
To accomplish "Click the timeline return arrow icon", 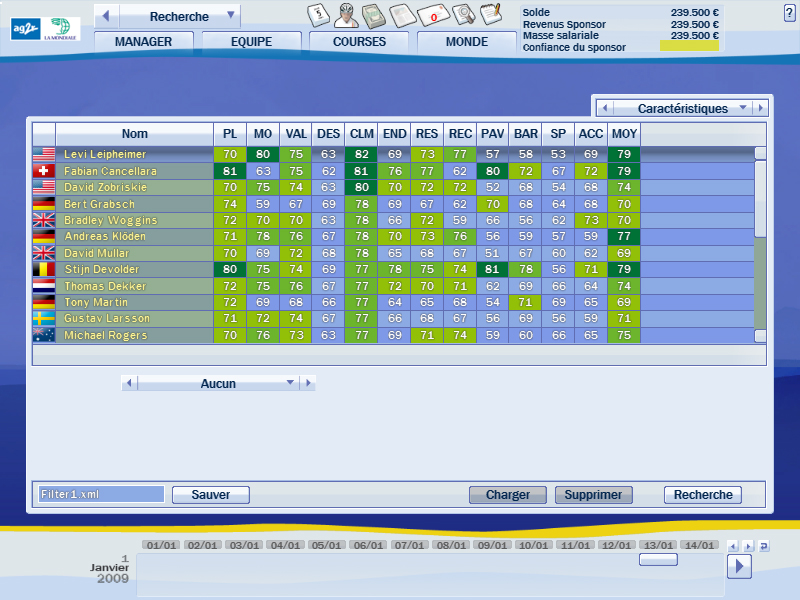I will coord(765,546).
